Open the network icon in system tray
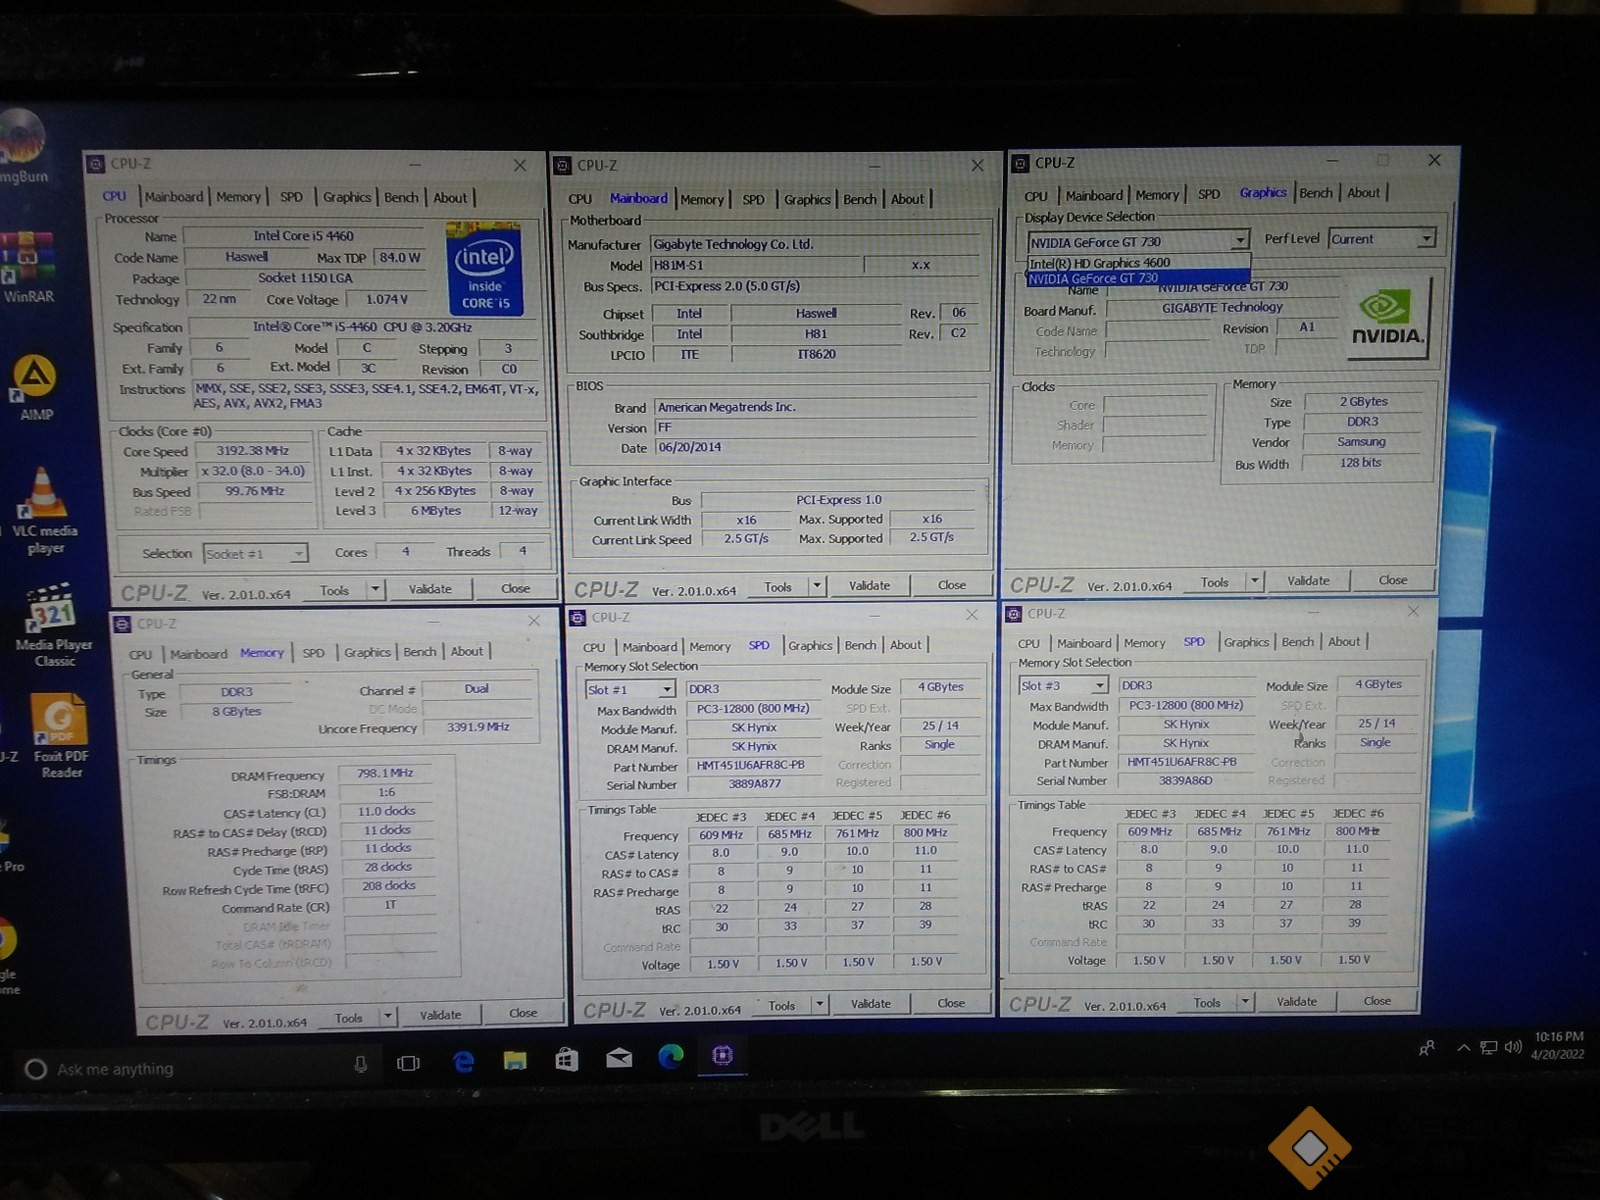 (1489, 1047)
